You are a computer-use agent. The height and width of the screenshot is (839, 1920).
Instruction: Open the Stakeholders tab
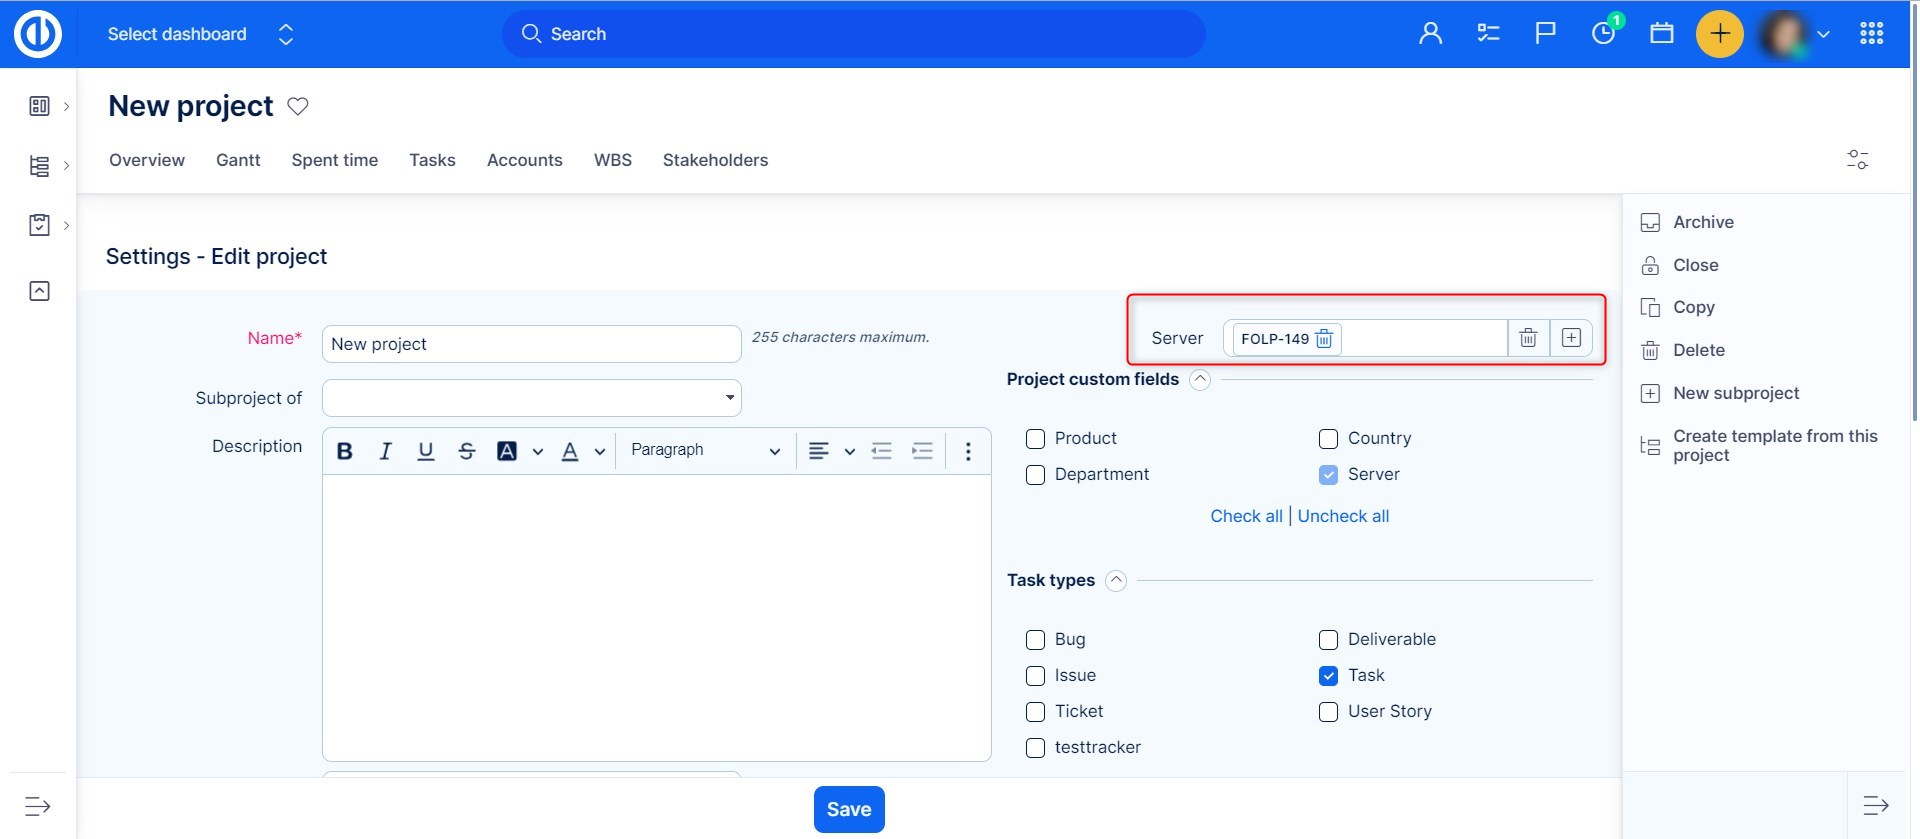715,160
